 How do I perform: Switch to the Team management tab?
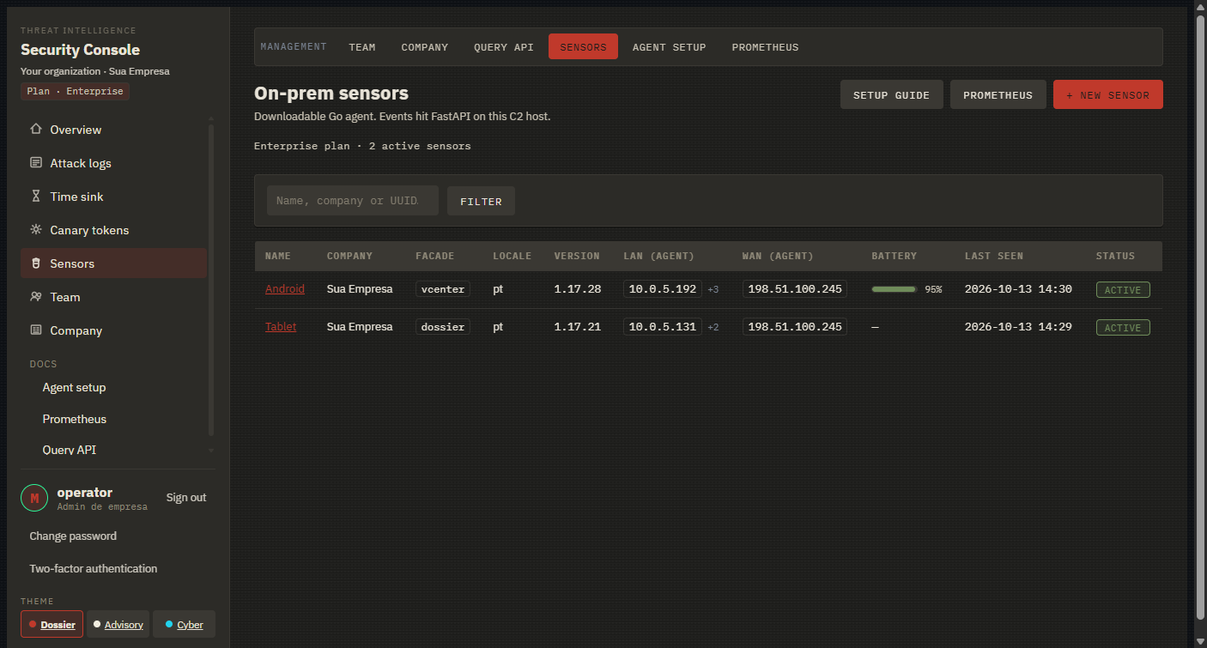coord(362,47)
